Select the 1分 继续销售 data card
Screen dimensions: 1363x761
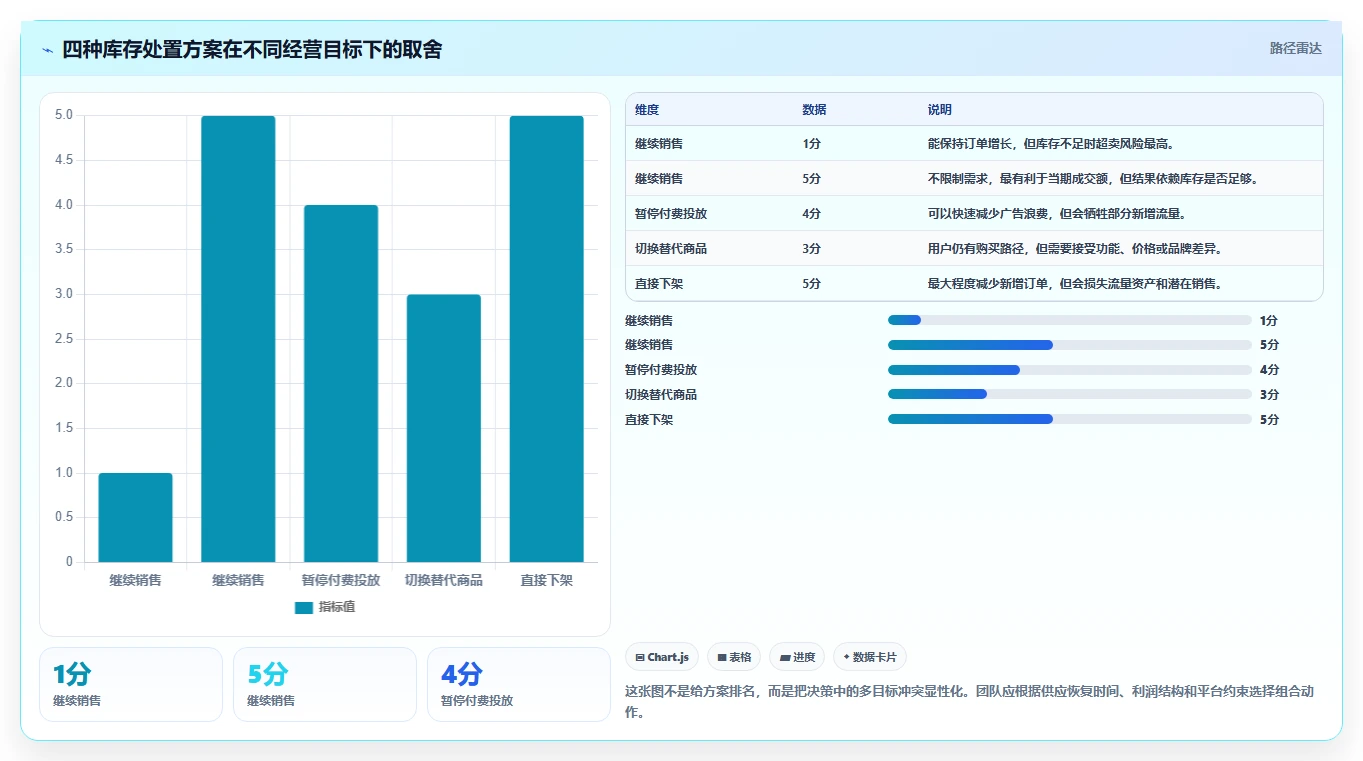coord(131,684)
